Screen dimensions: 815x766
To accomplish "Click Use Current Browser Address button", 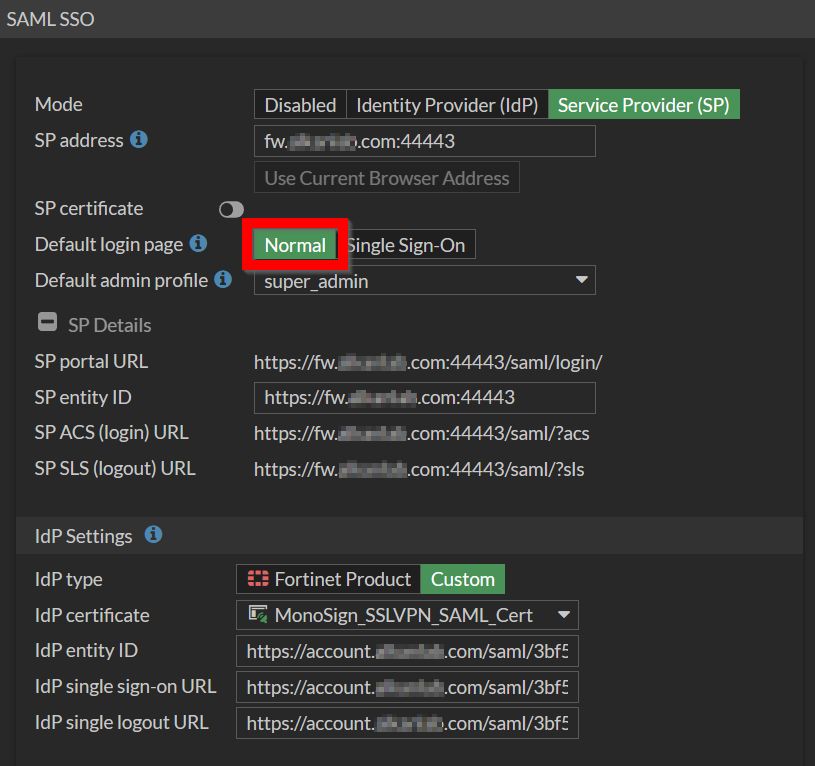I will pyautogui.click(x=386, y=178).
